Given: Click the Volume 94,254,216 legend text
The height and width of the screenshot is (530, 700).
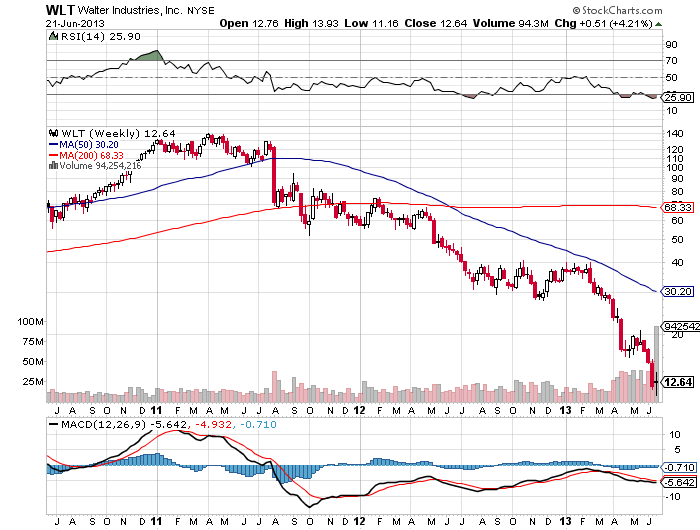Looking at the screenshot, I should click(x=100, y=166).
